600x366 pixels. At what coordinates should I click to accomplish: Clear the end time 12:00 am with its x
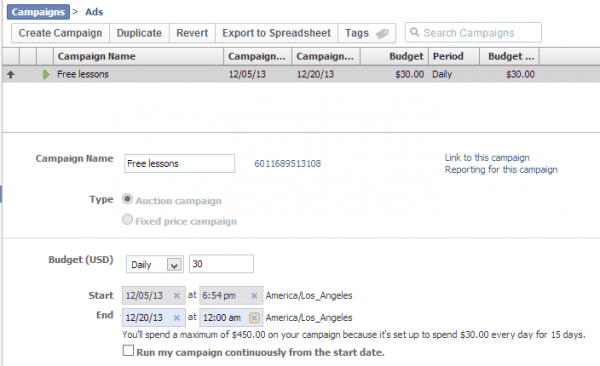point(254,318)
